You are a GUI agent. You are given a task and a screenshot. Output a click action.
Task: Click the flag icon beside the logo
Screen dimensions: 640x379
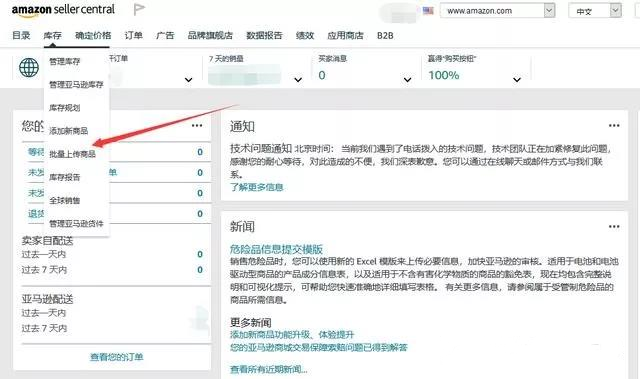[x=139, y=9]
